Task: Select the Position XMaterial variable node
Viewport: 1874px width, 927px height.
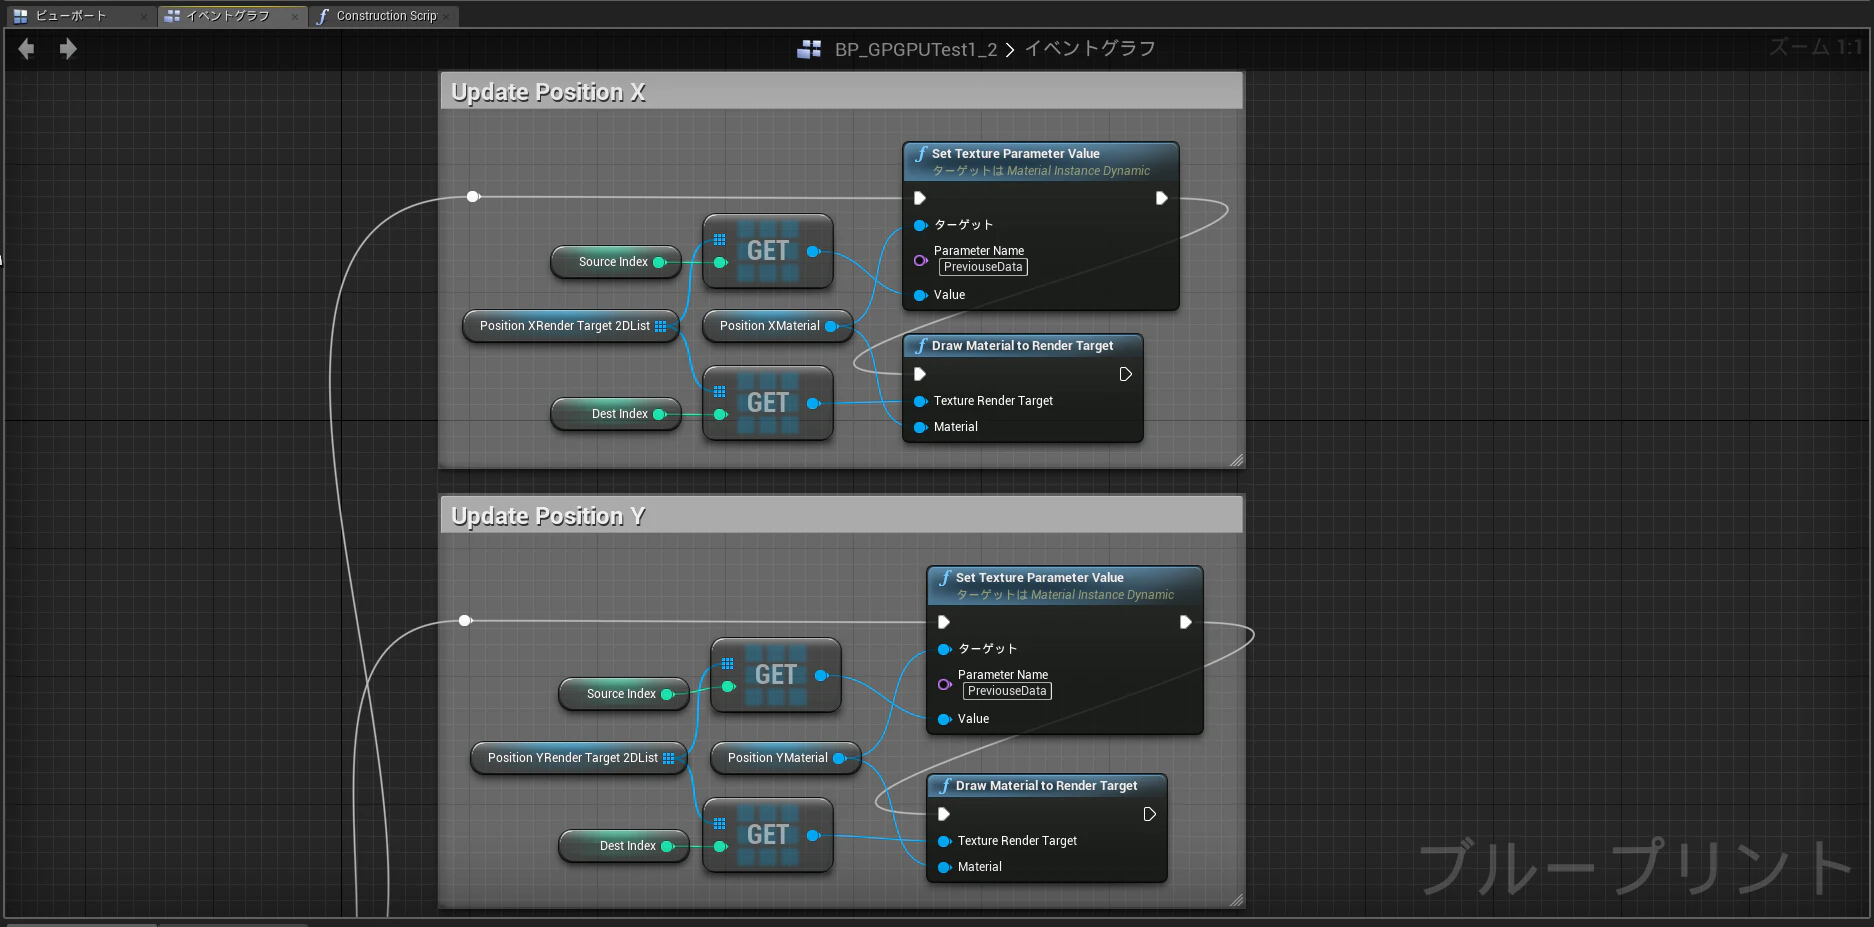Action: (x=778, y=326)
